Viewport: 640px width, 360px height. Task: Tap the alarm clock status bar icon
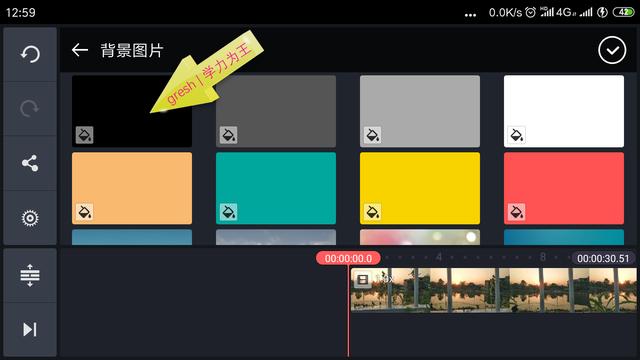click(530, 13)
